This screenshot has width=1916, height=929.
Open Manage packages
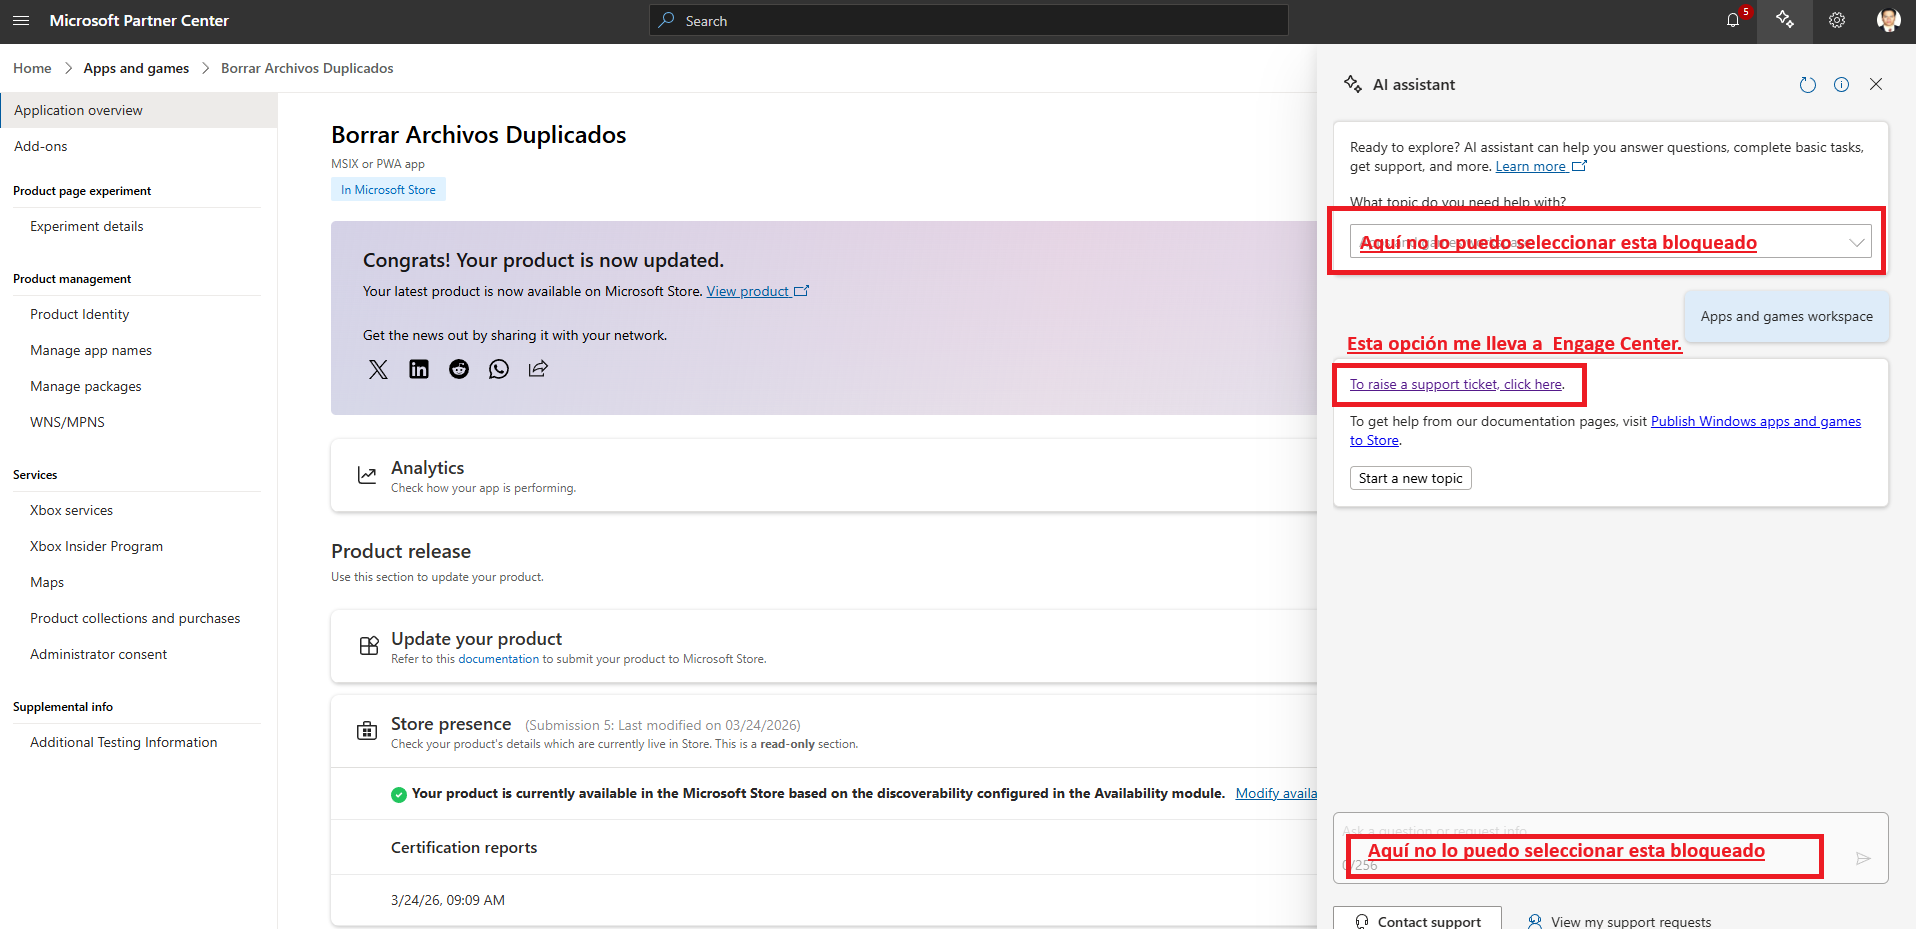(86, 386)
